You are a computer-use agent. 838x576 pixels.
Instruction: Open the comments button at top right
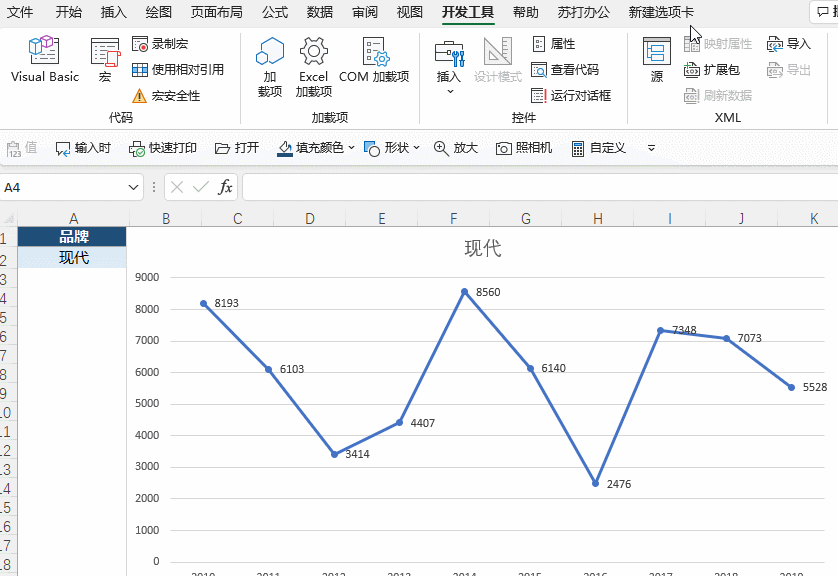click(x=825, y=12)
